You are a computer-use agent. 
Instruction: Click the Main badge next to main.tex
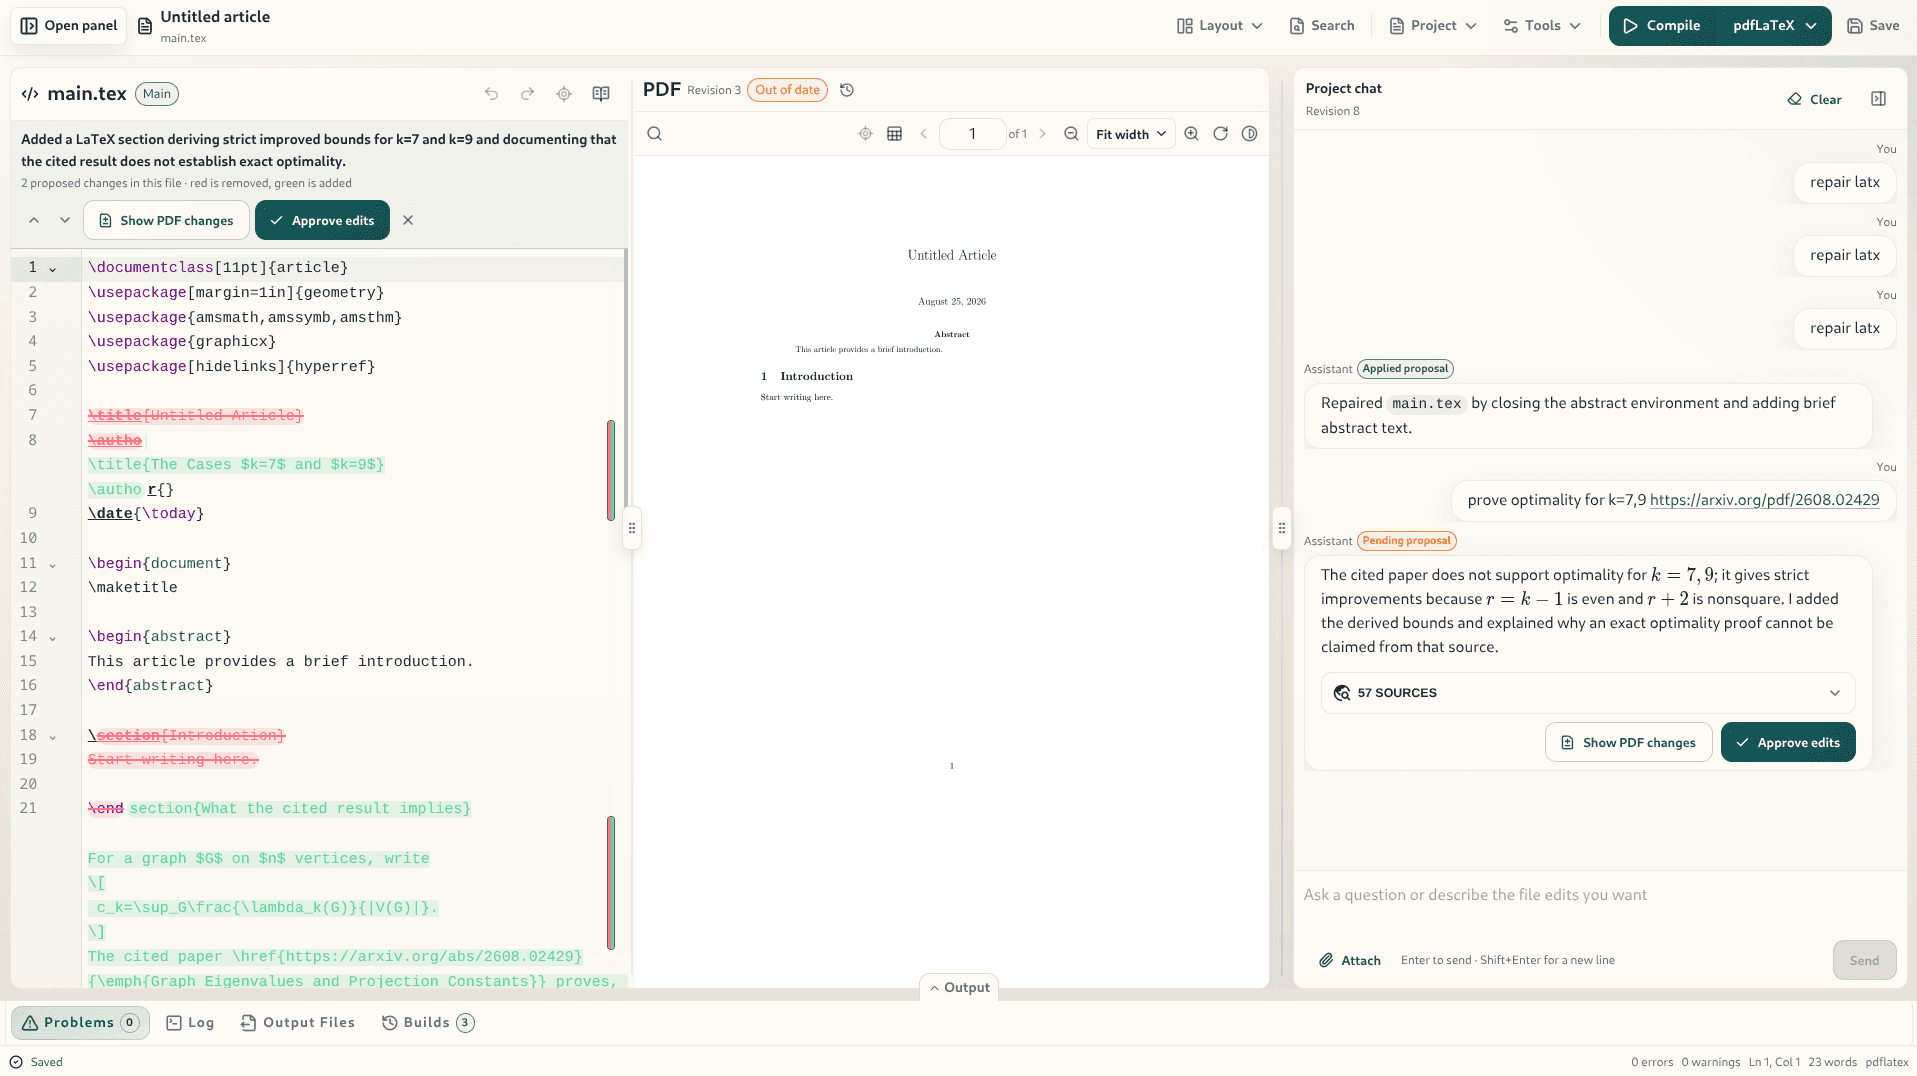(x=156, y=94)
